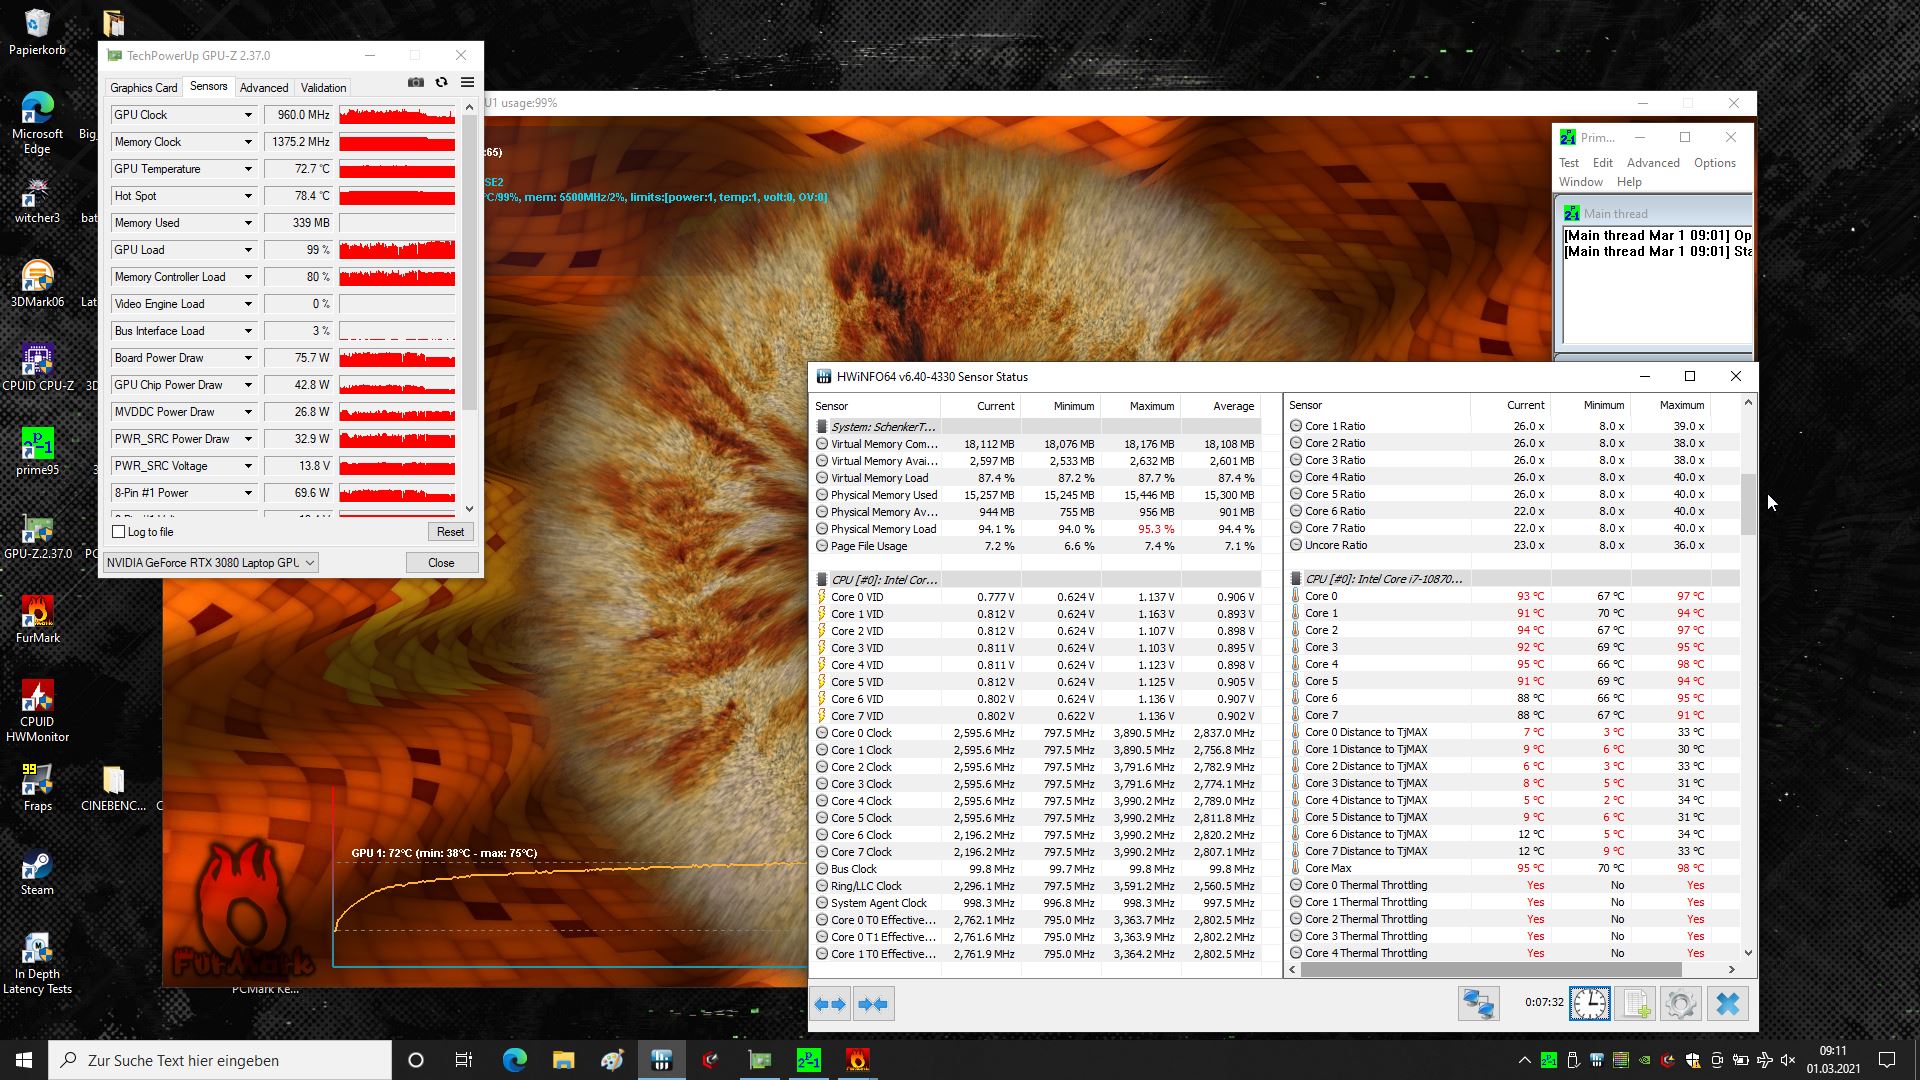Open the Hot Spot sensor dropdown
Viewport: 1920px width, 1080px height.
coord(248,196)
